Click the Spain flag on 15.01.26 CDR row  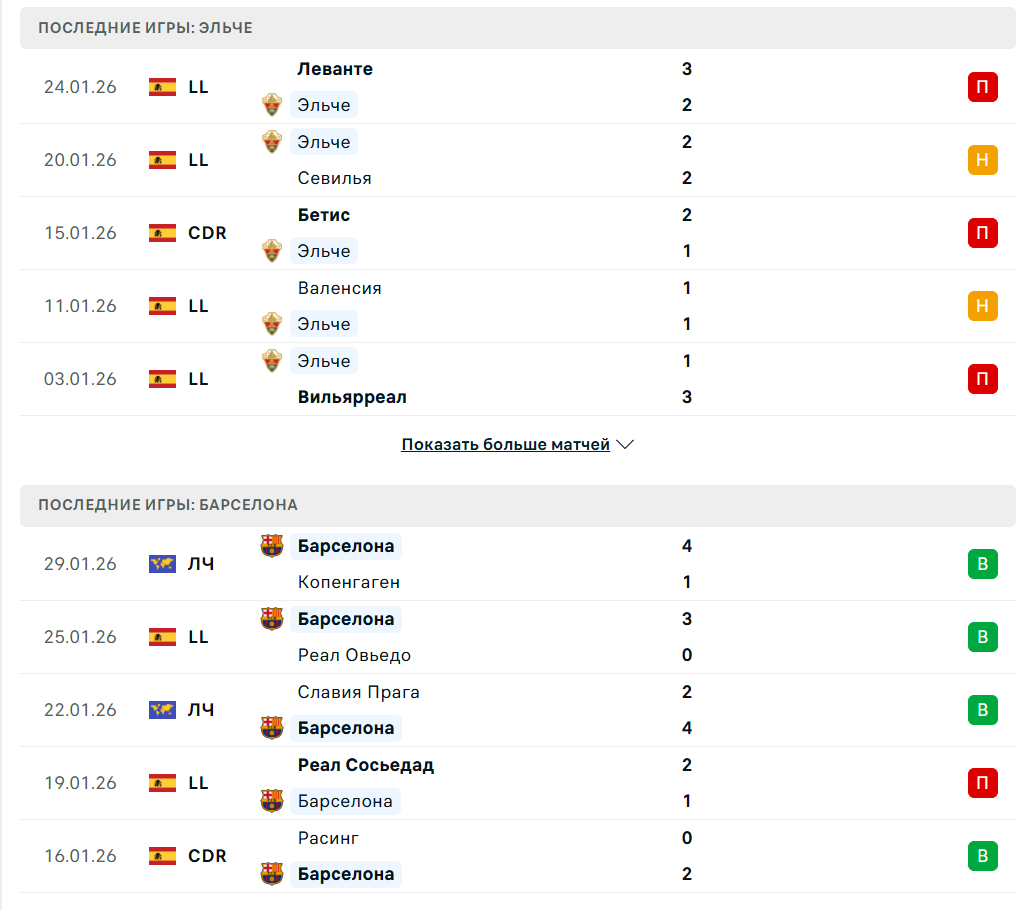coord(162,233)
